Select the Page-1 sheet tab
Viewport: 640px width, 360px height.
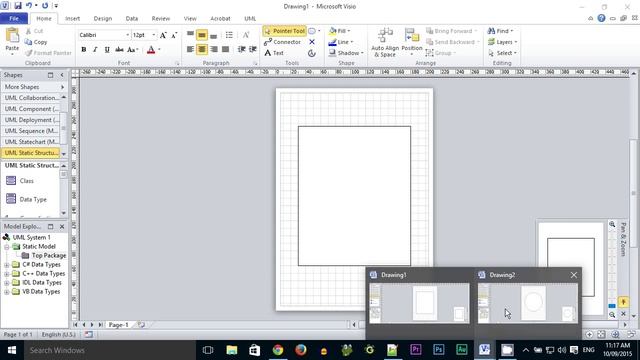118,325
